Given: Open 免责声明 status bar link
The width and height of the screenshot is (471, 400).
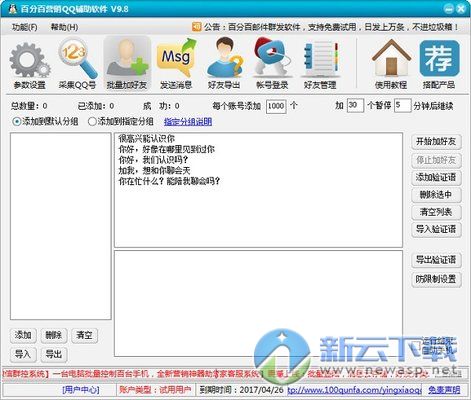Looking at the screenshot, I should pyautogui.click(x=444, y=390).
